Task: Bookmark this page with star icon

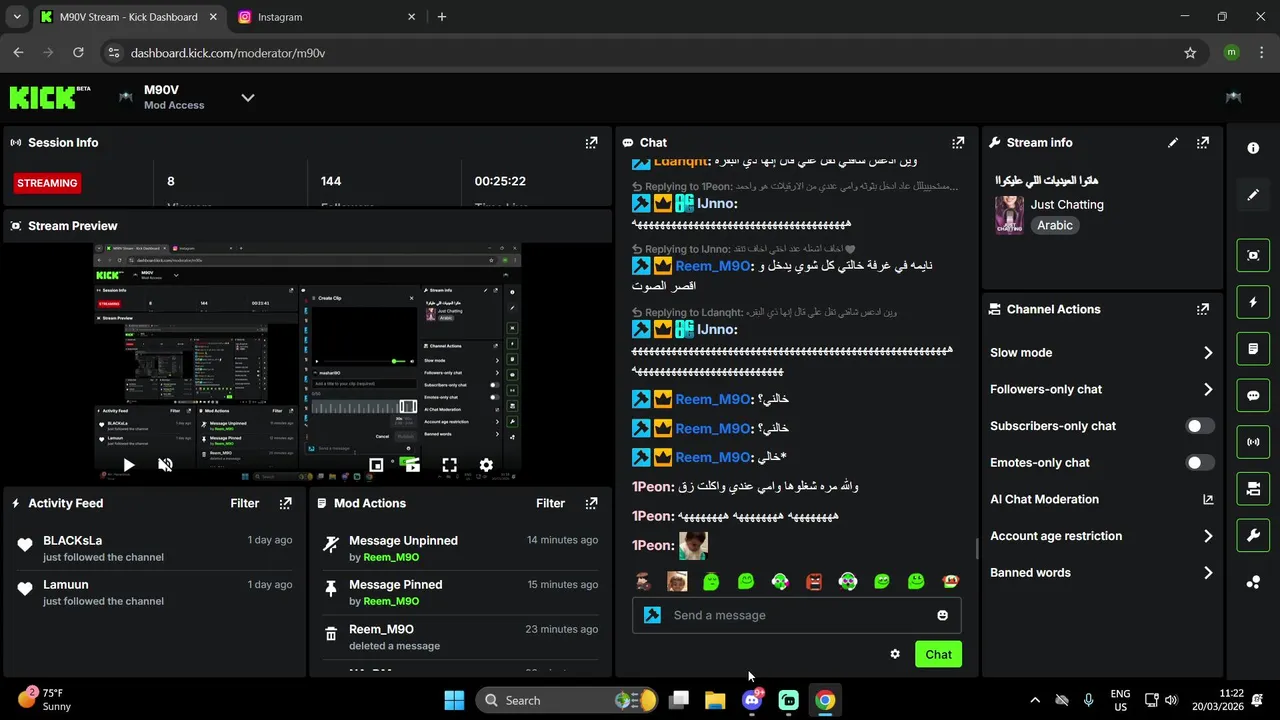Action: [x=1190, y=53]
